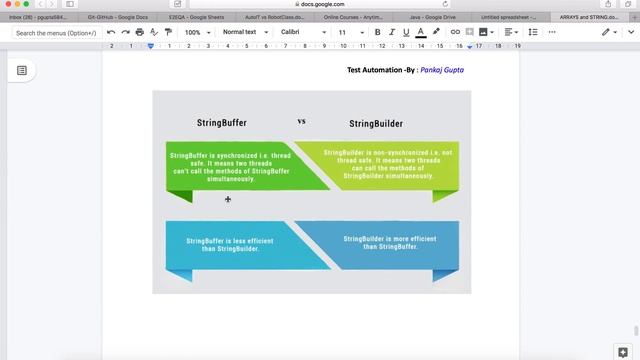The image size is (640, 360).
Task: Collapse the menus with chevron arrow
Action: [x=631, y=32]
